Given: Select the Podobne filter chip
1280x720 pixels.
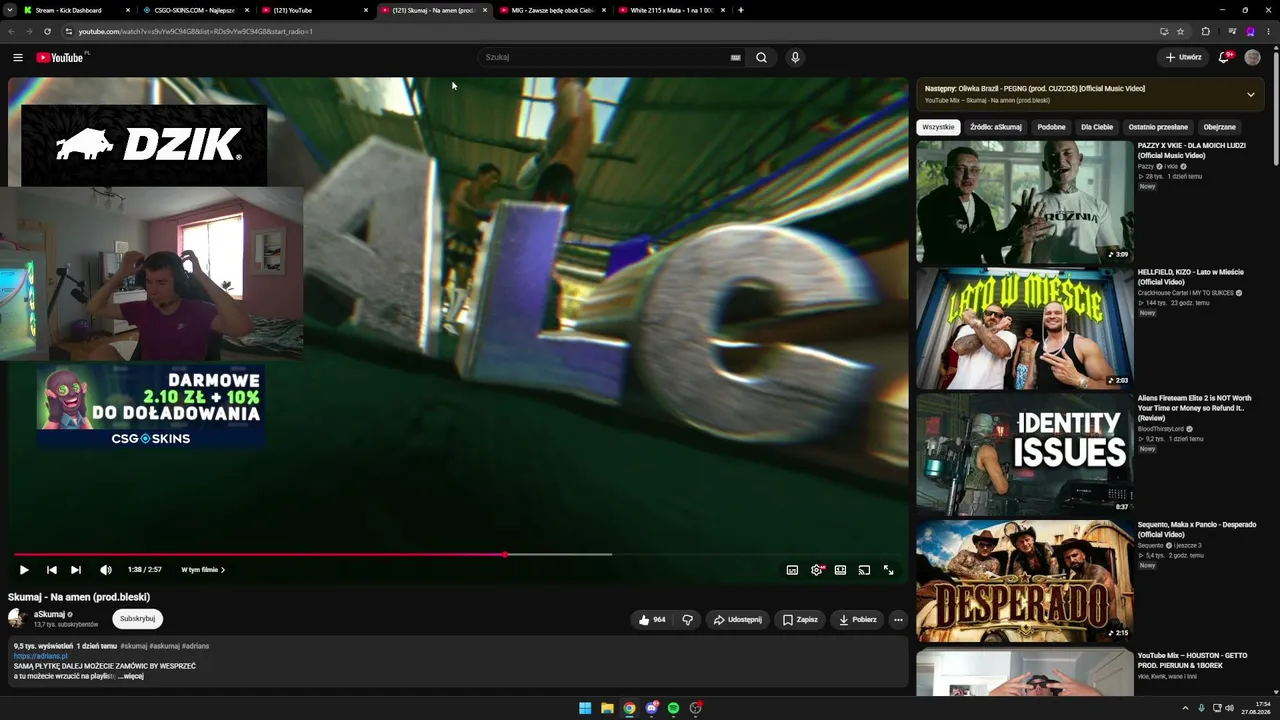Looking at the screenshot, I should pyautogui.click(x=1051, y=127).
